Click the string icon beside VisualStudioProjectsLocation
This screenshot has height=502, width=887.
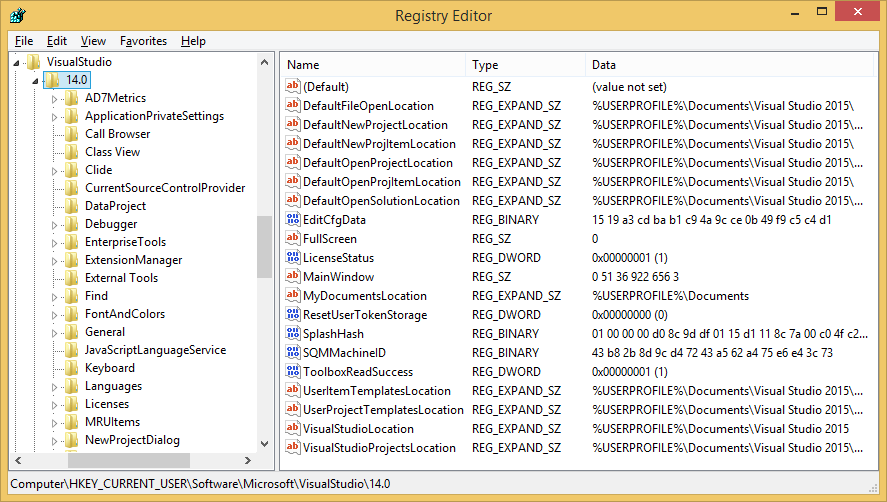pos(292,447)
